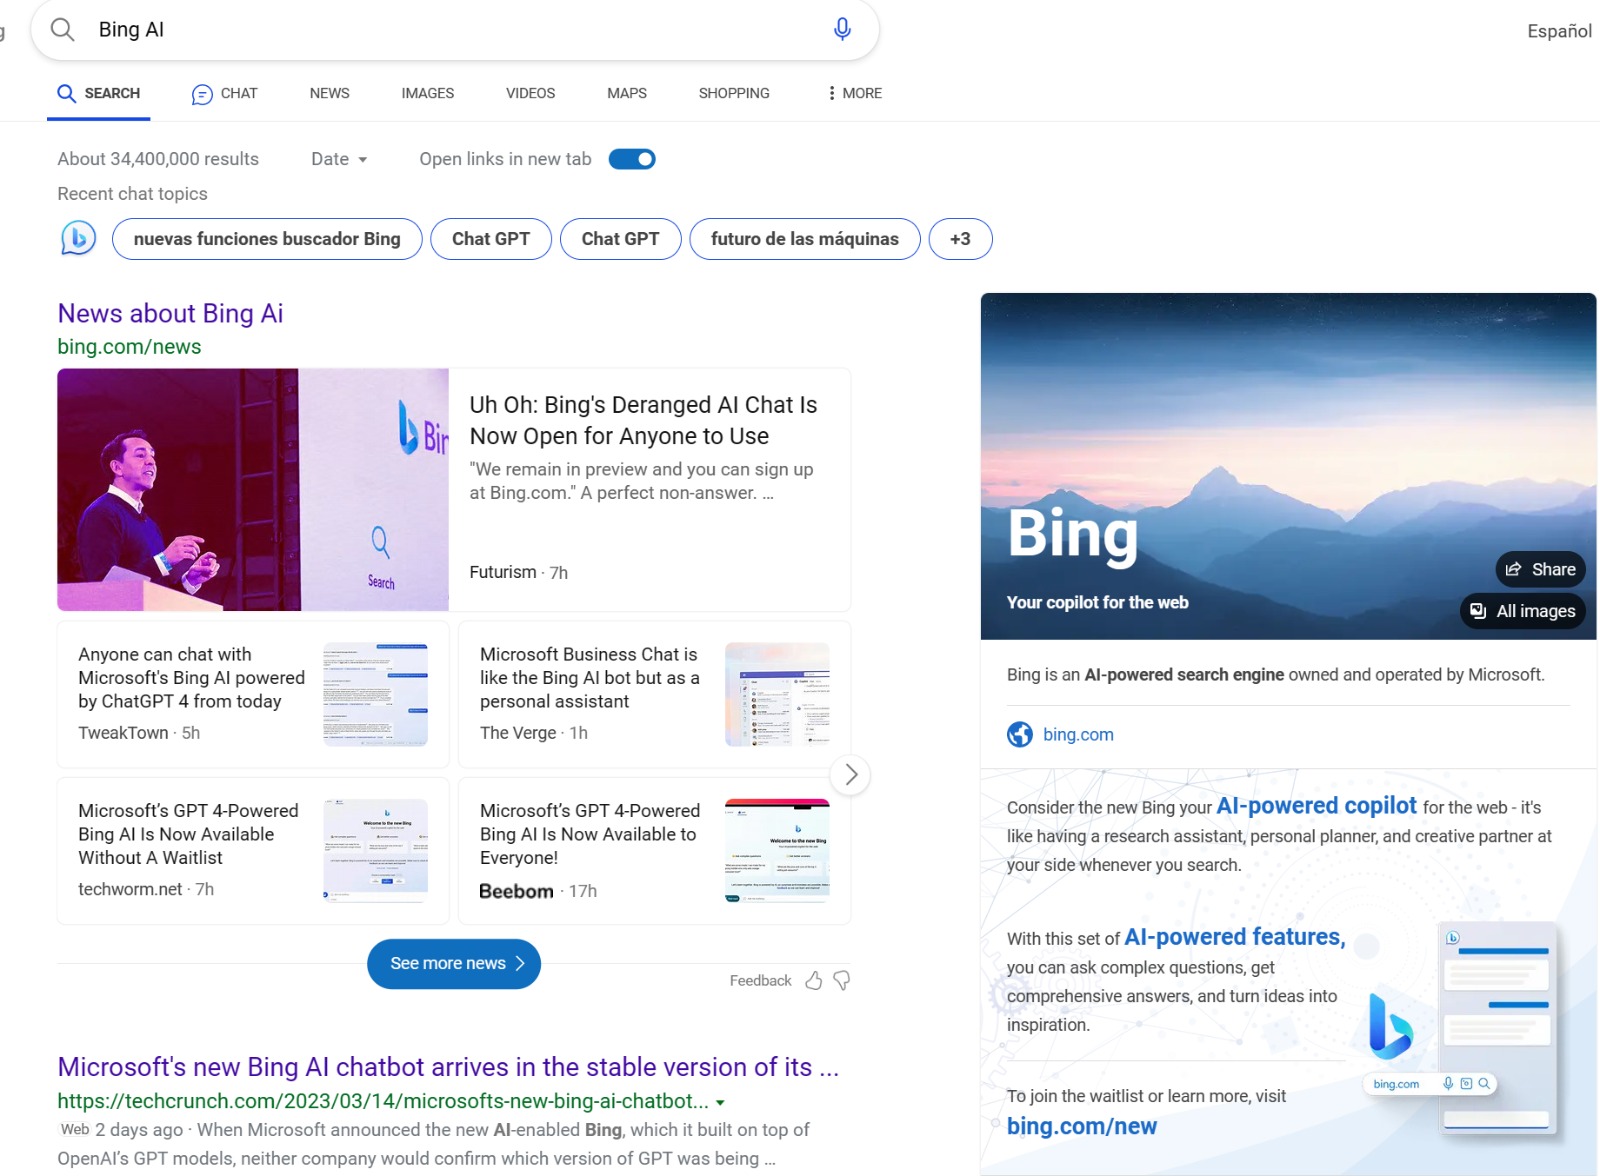The width and height of the screenshot is (1600, 1176).
Task: Open the Futurism article speaker thumbnail
Action: coord(253,490)
